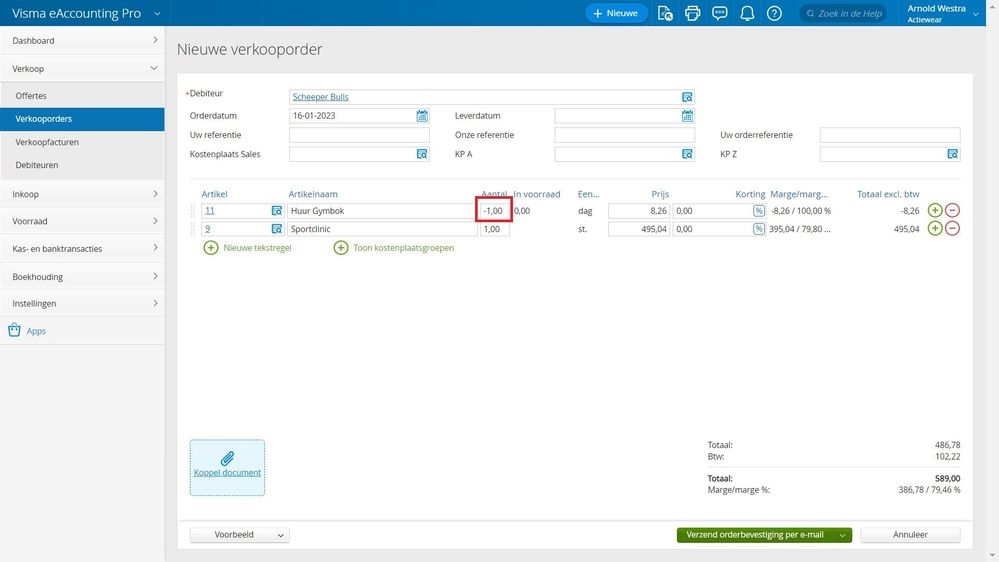Click in Zoek in de Help field
This screenshot has height=562, width=999.
(x=844, y=13)
